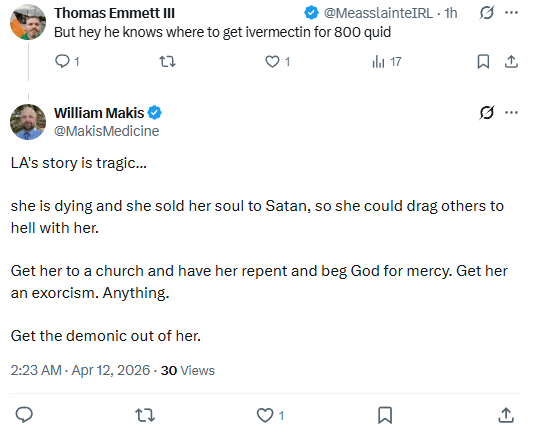Share William Makis's tweet
The height and width of the screenshot is (435, 533).
coord(506,415)
